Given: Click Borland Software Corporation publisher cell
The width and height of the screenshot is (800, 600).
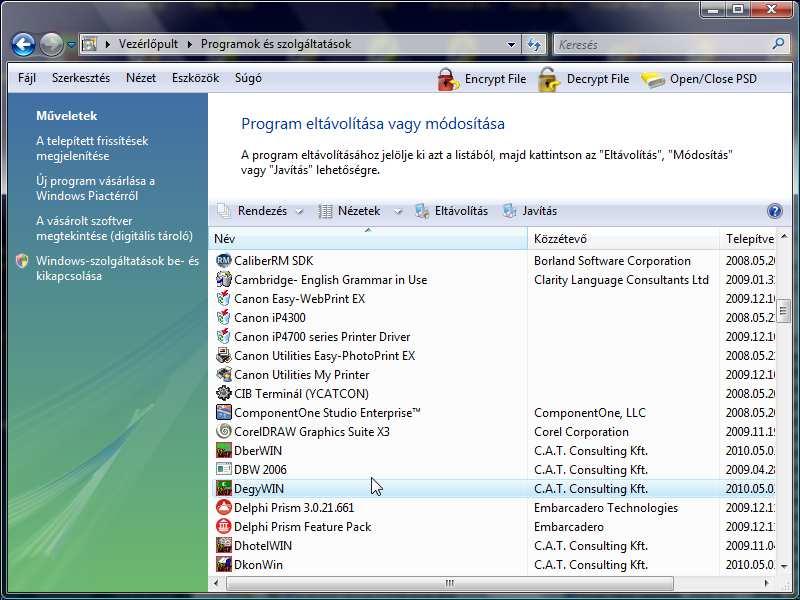Looking at the screenshot, I should pyautogui.click(x=612, y=261).
